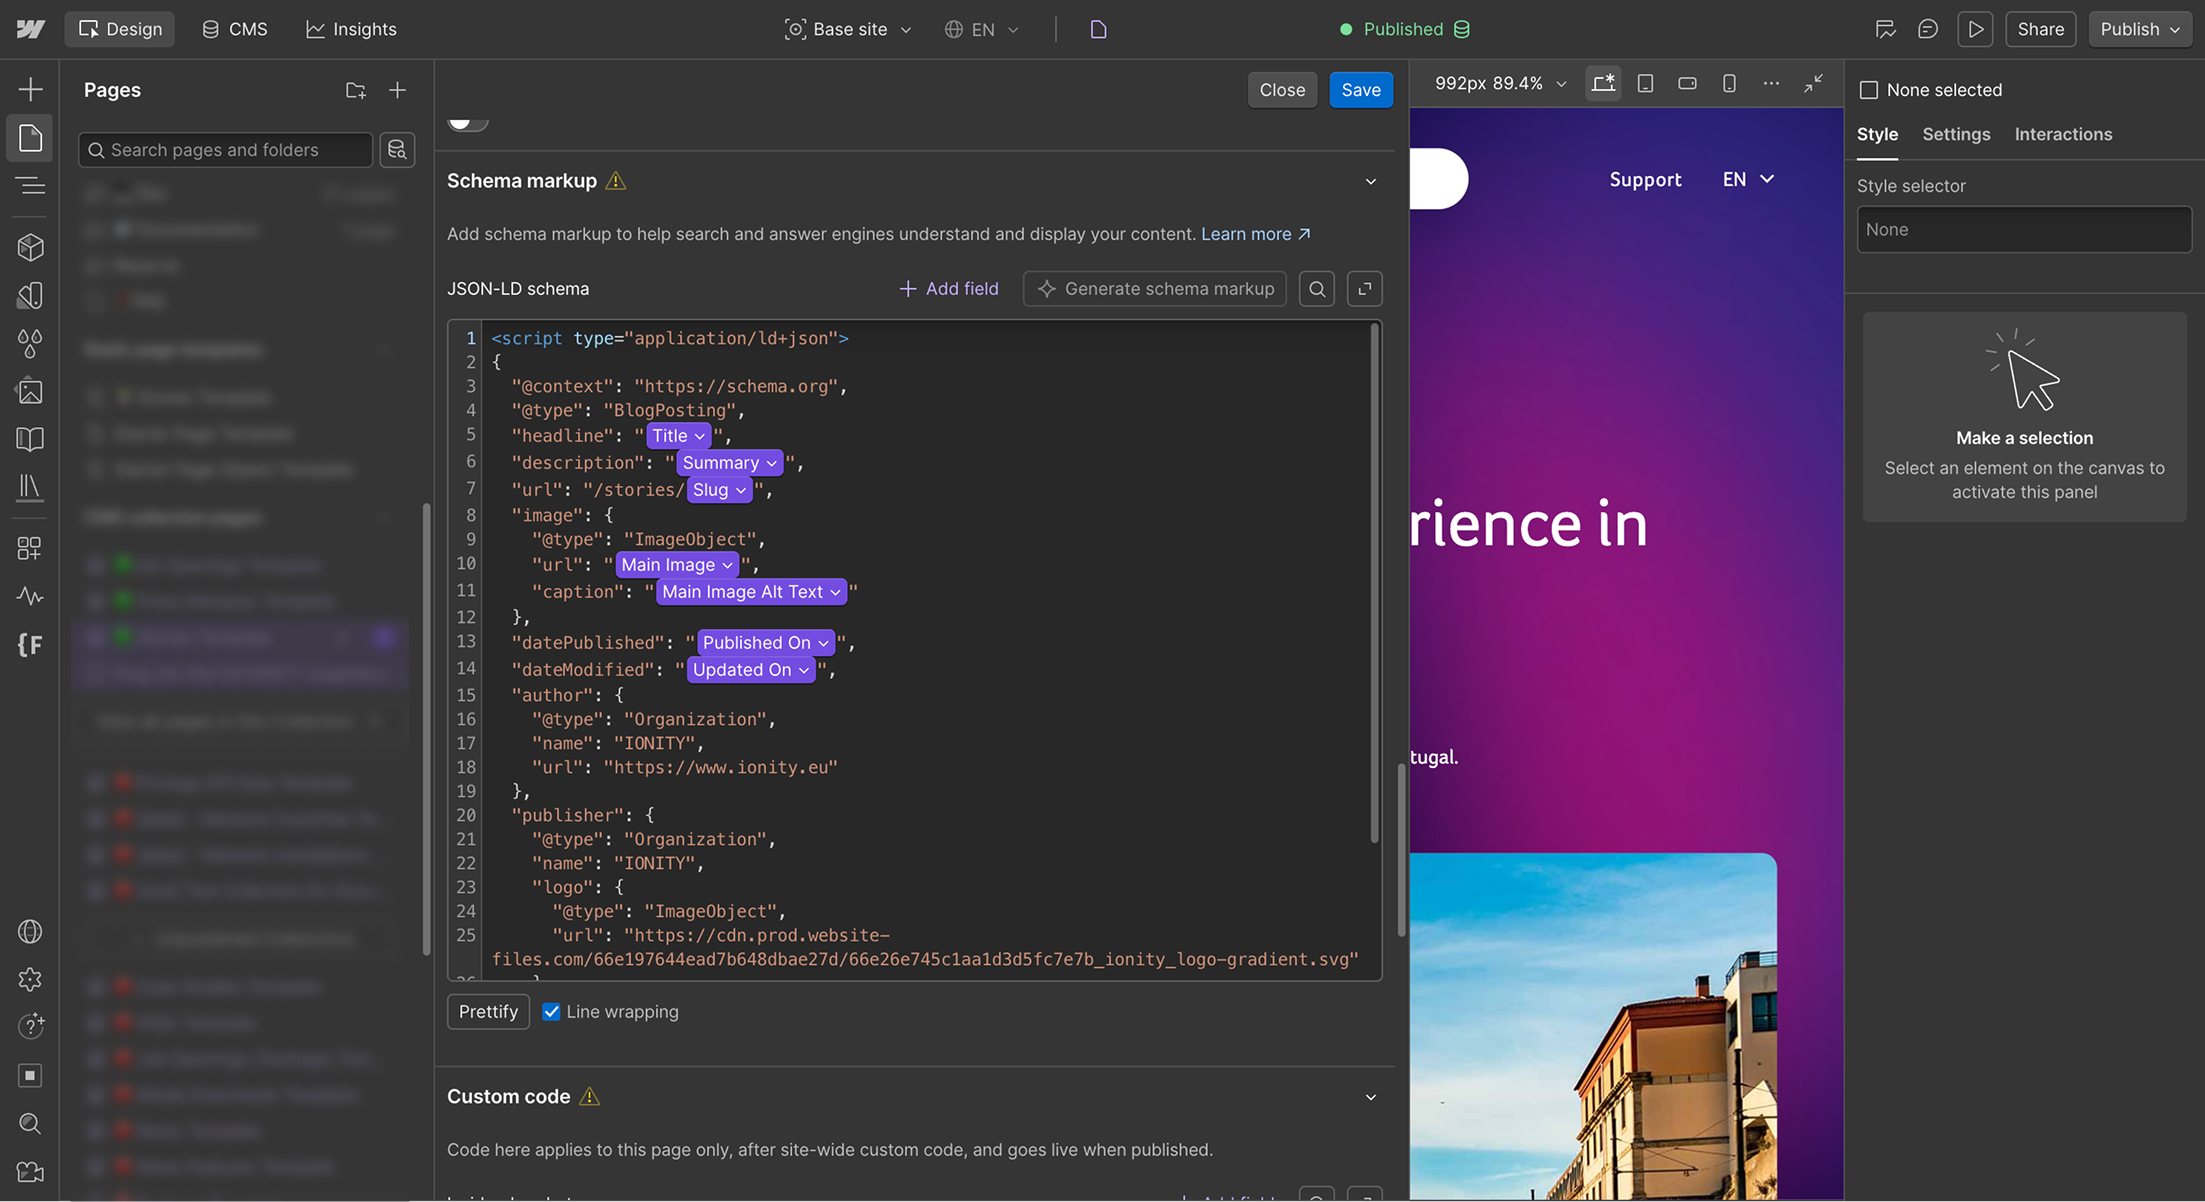Click the Prettify button

[488, 1012]
